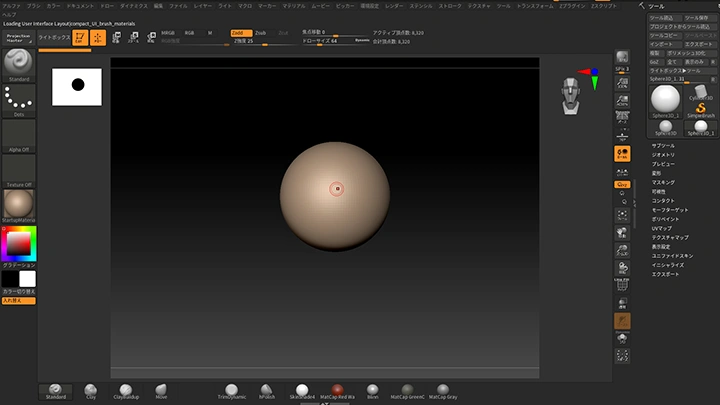Open the ドキュメント menu

80,6
